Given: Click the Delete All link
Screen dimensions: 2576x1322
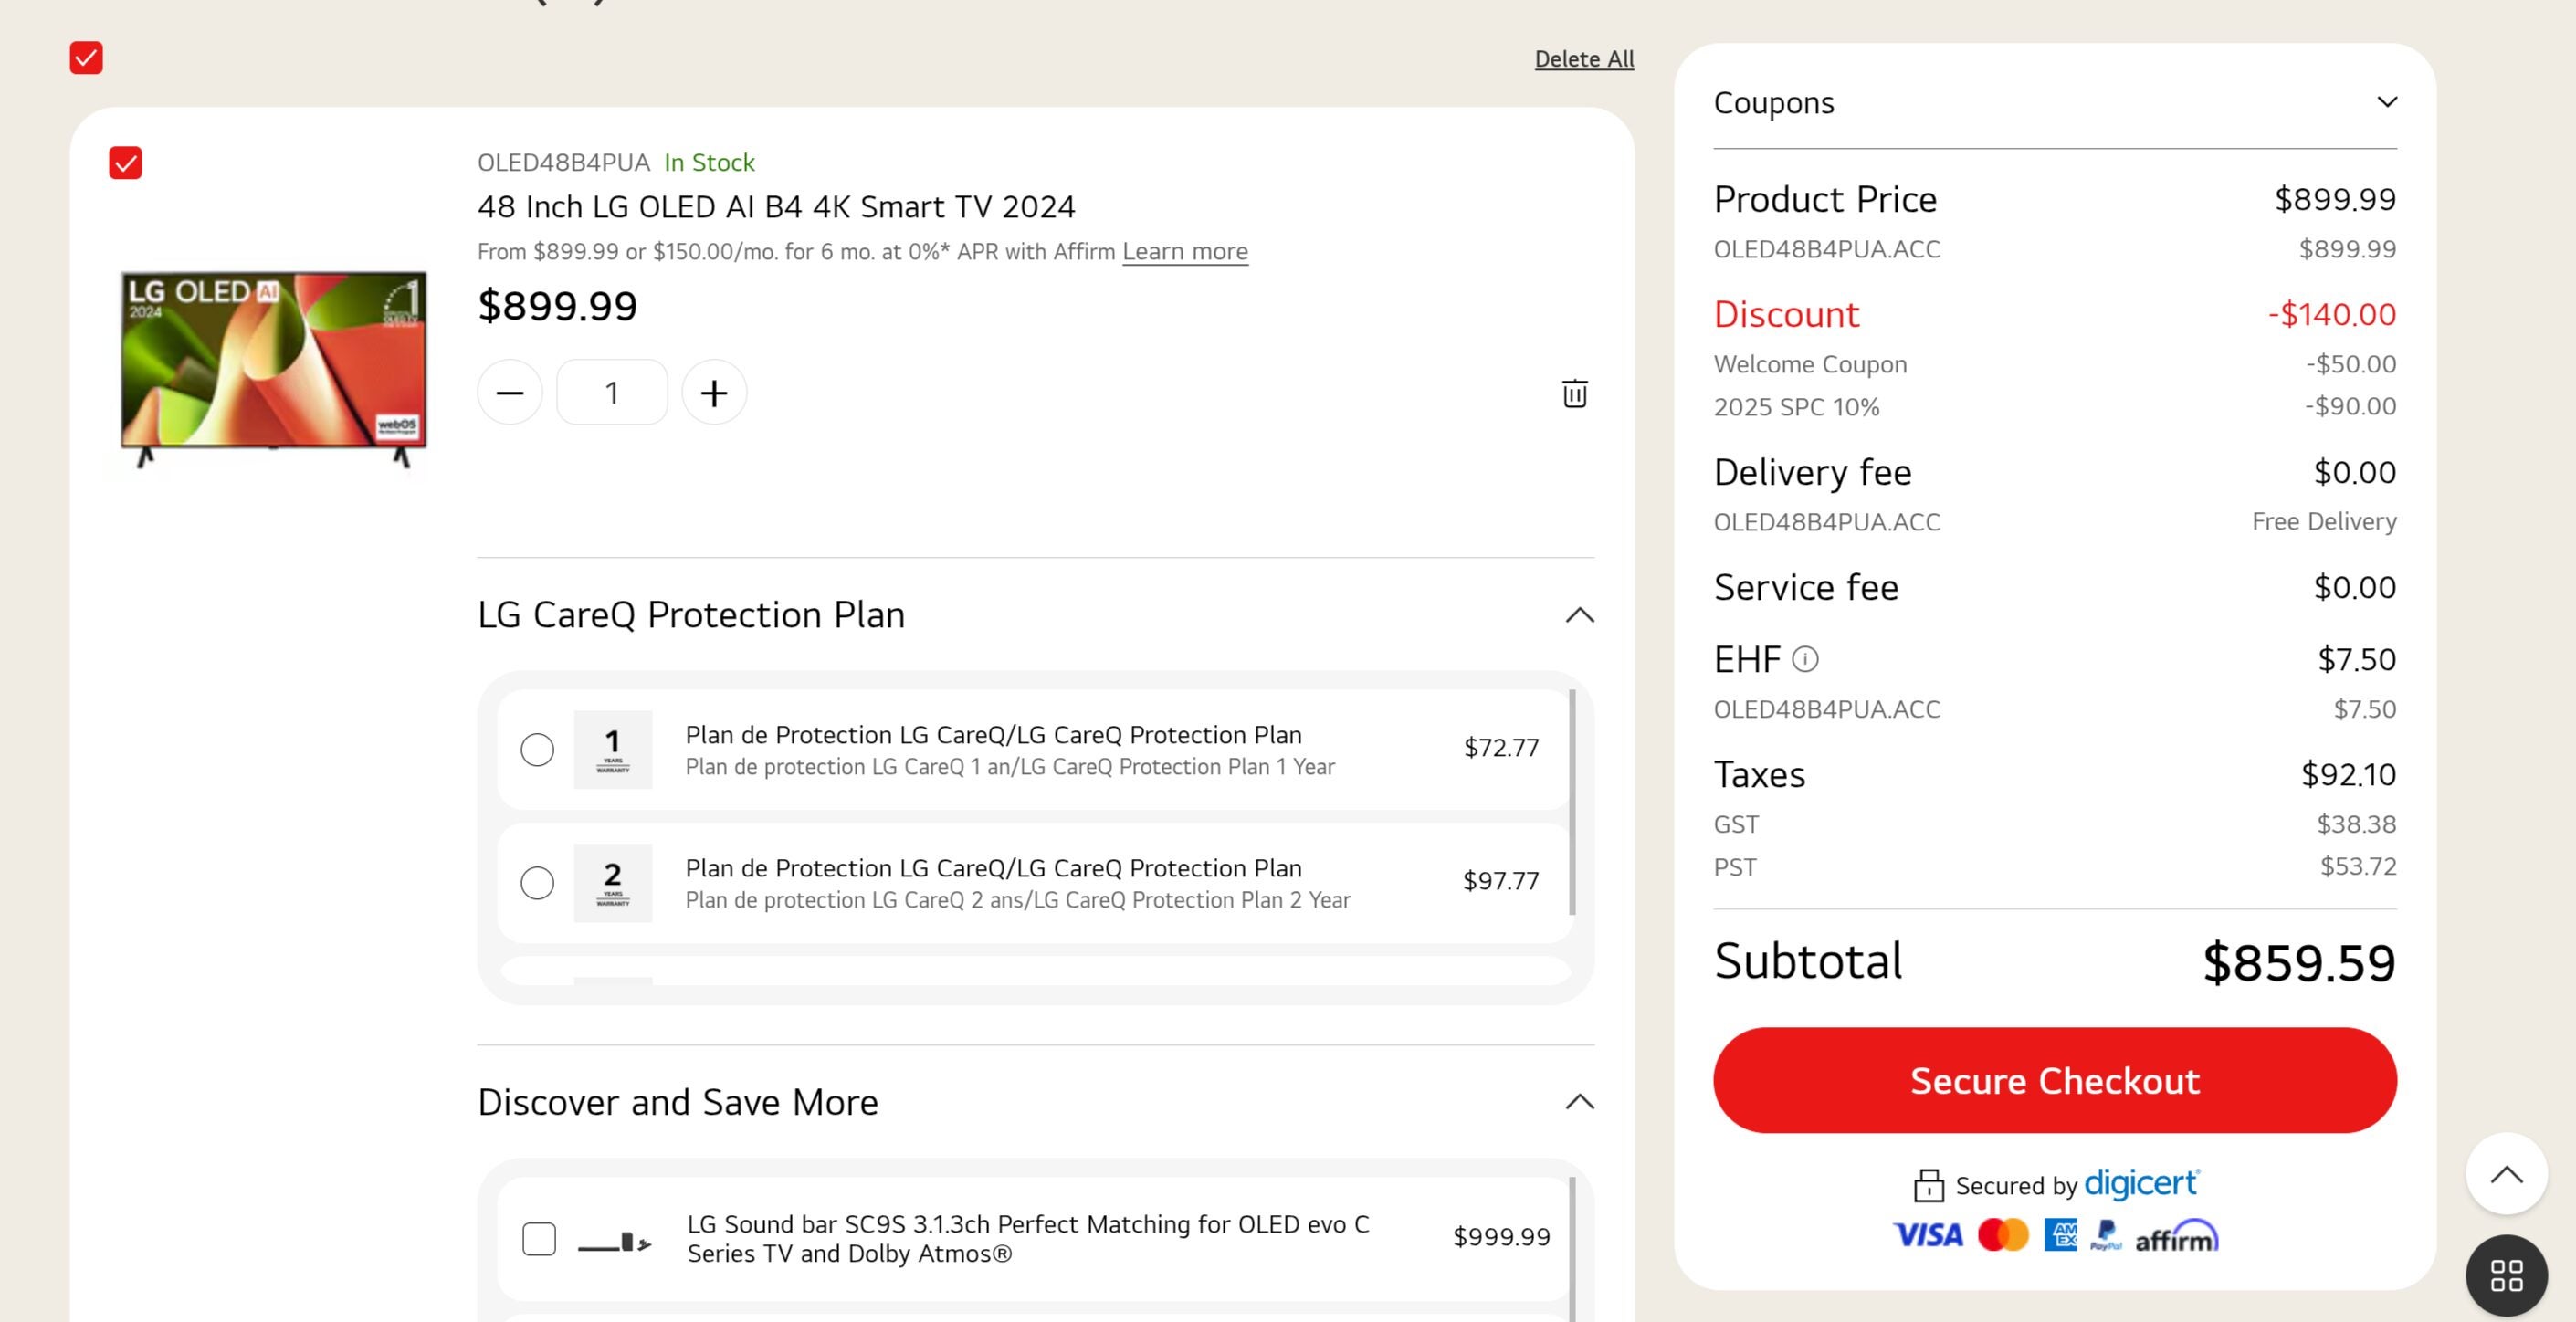Looking at the screenshot, I should click(x=1584, y=59).
